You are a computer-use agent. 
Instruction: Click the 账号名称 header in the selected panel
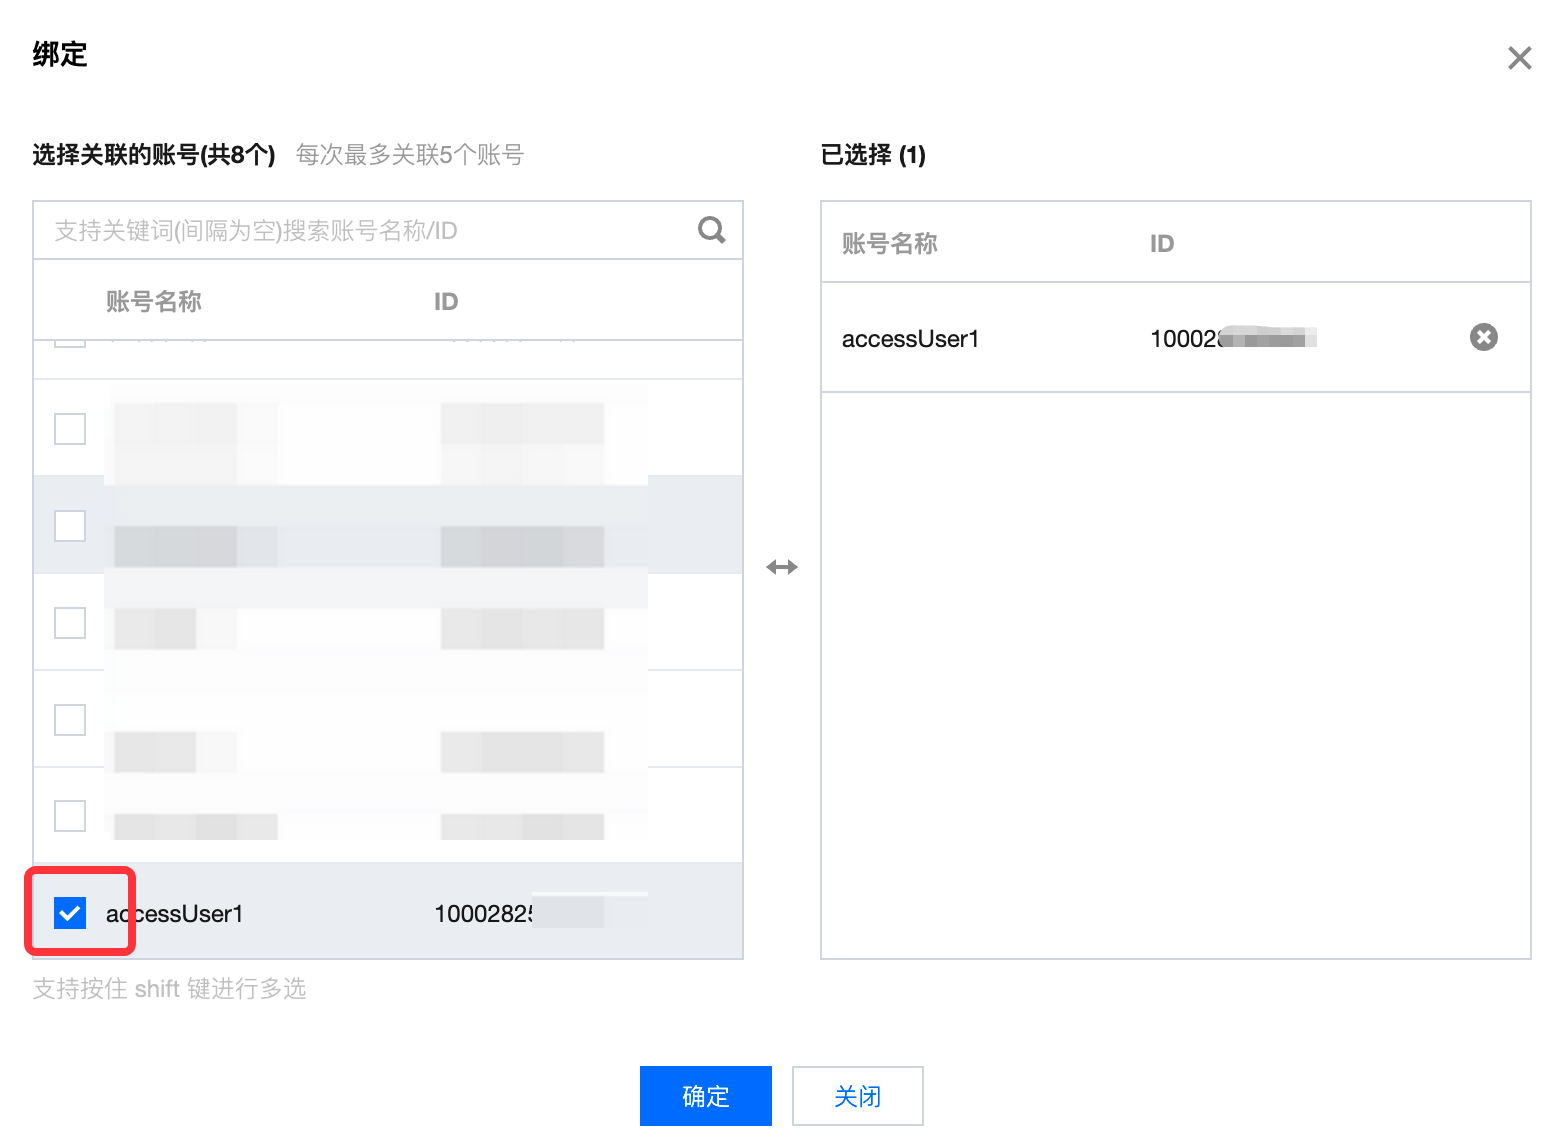pos(889,243)
